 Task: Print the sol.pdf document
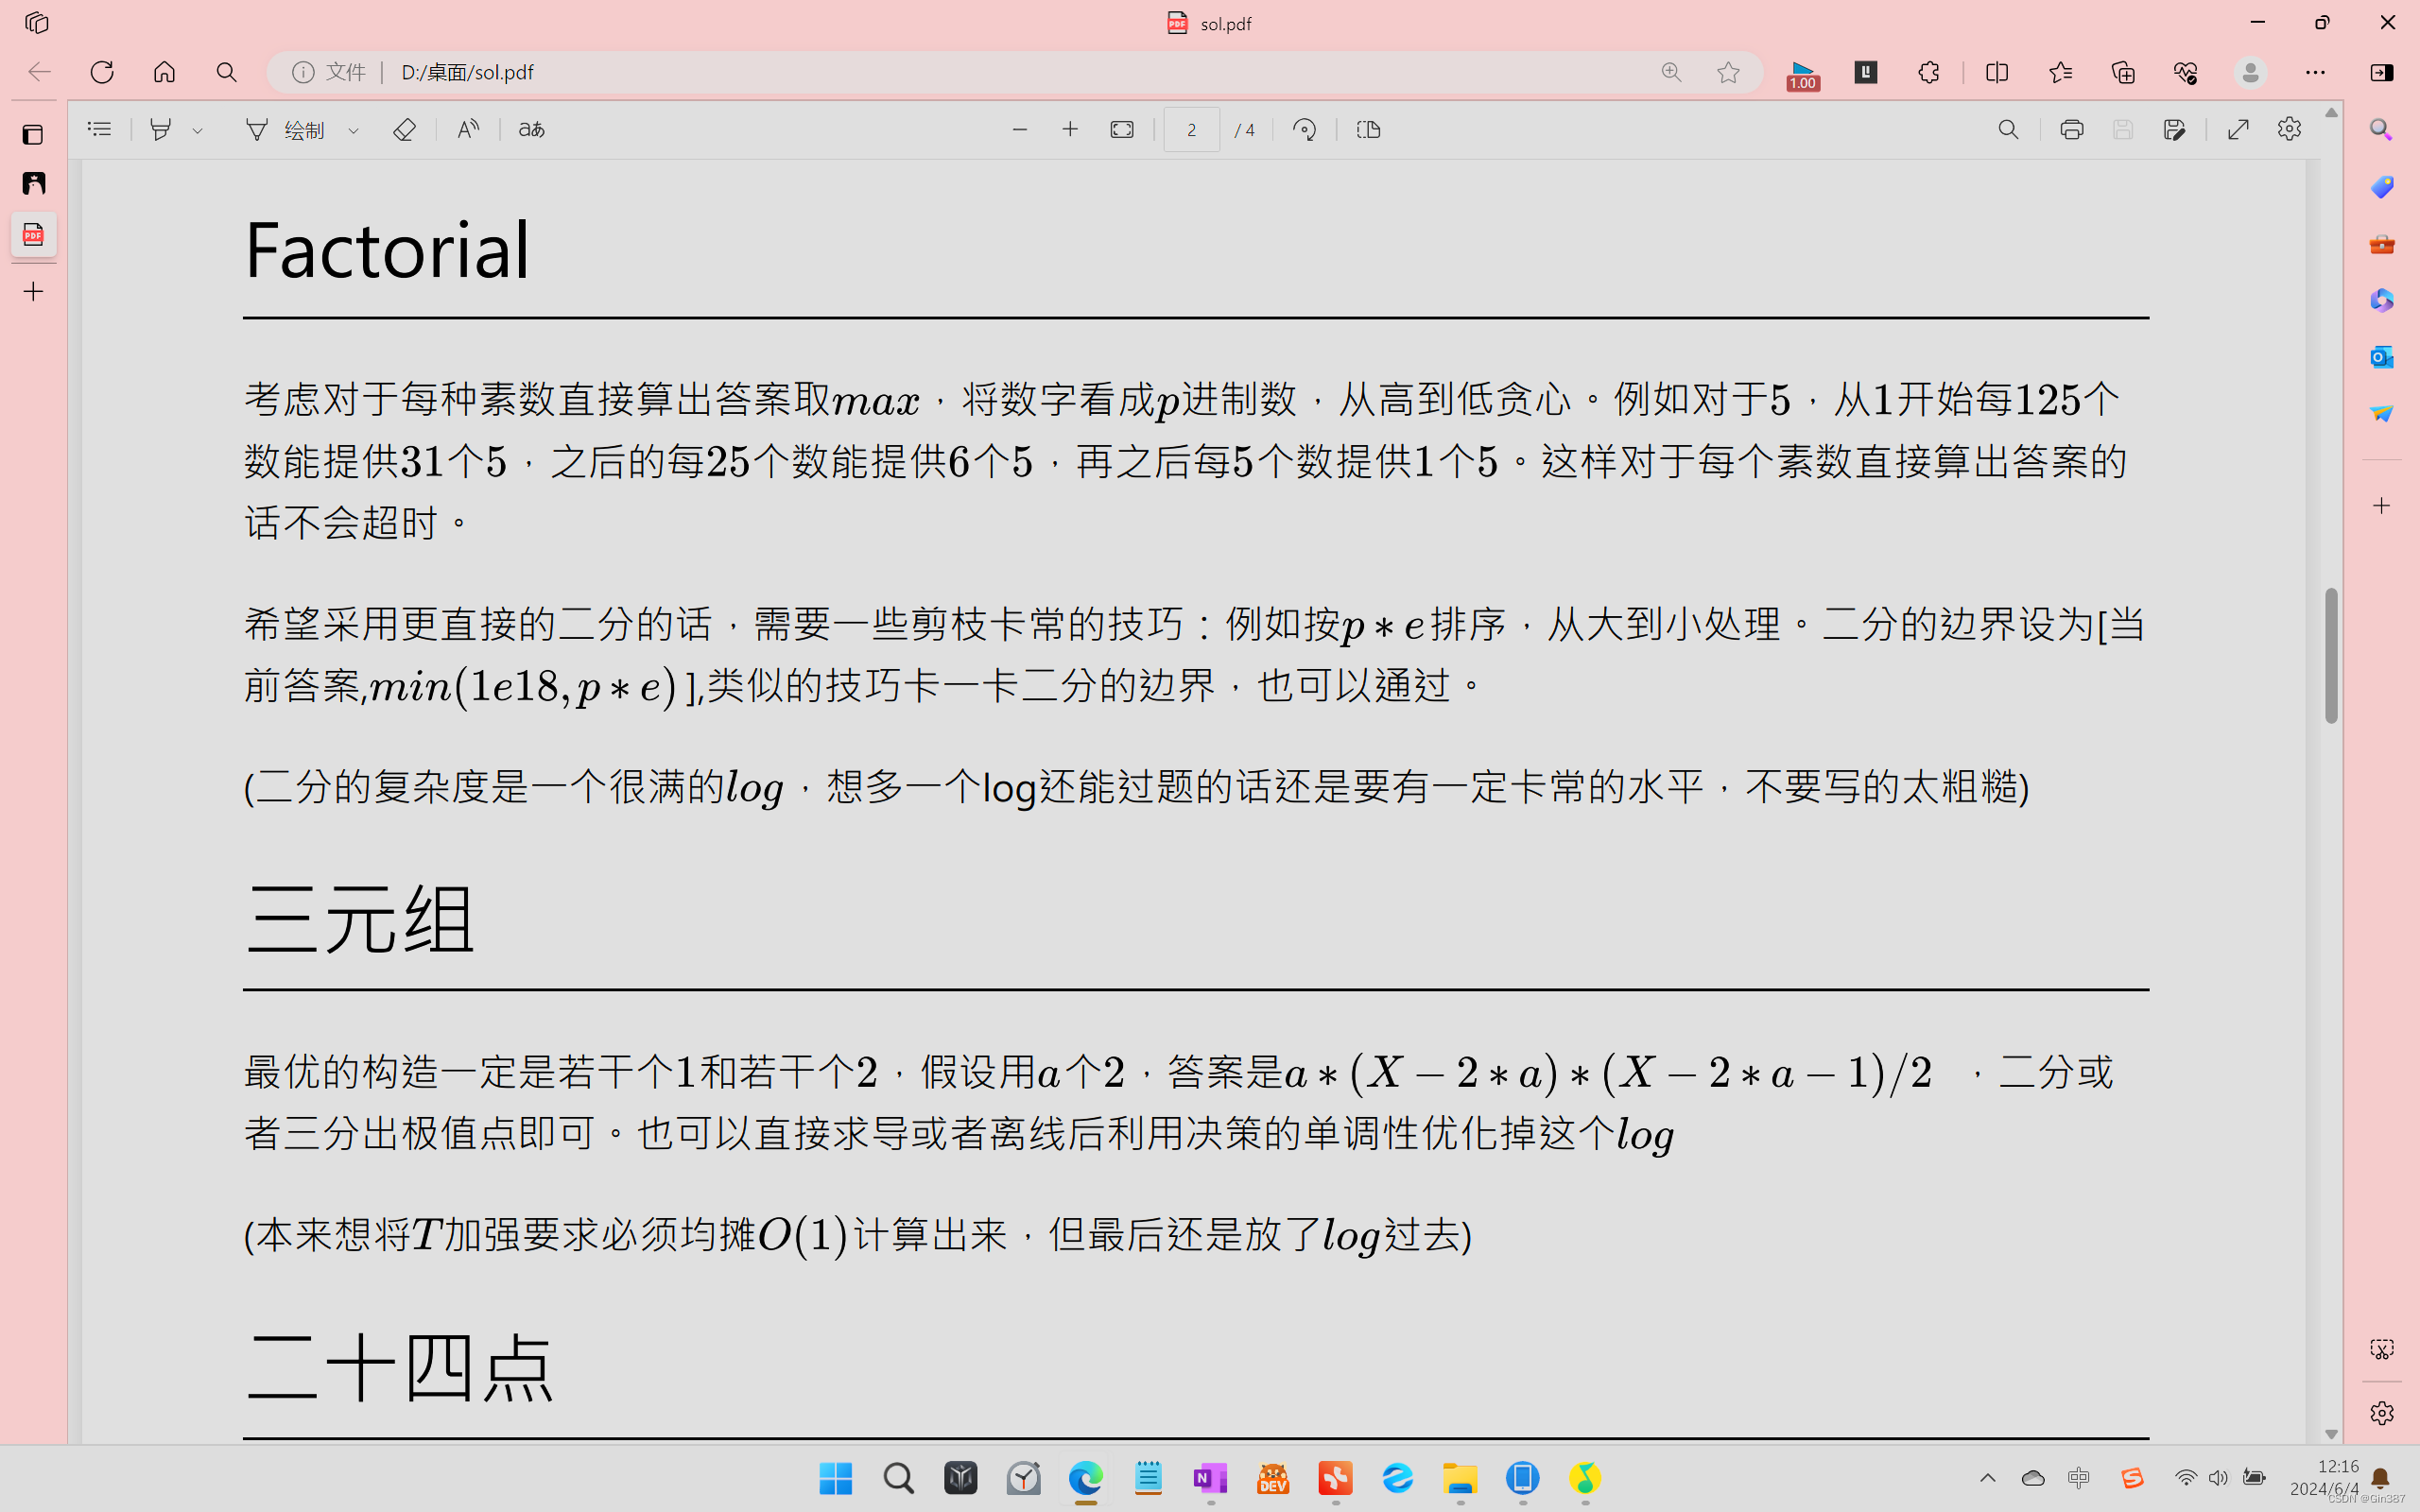(2071, 129)
